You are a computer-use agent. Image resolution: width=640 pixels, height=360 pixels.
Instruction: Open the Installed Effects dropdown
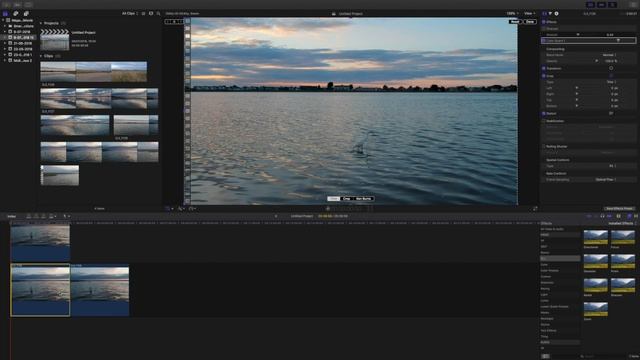click(622, 224)
